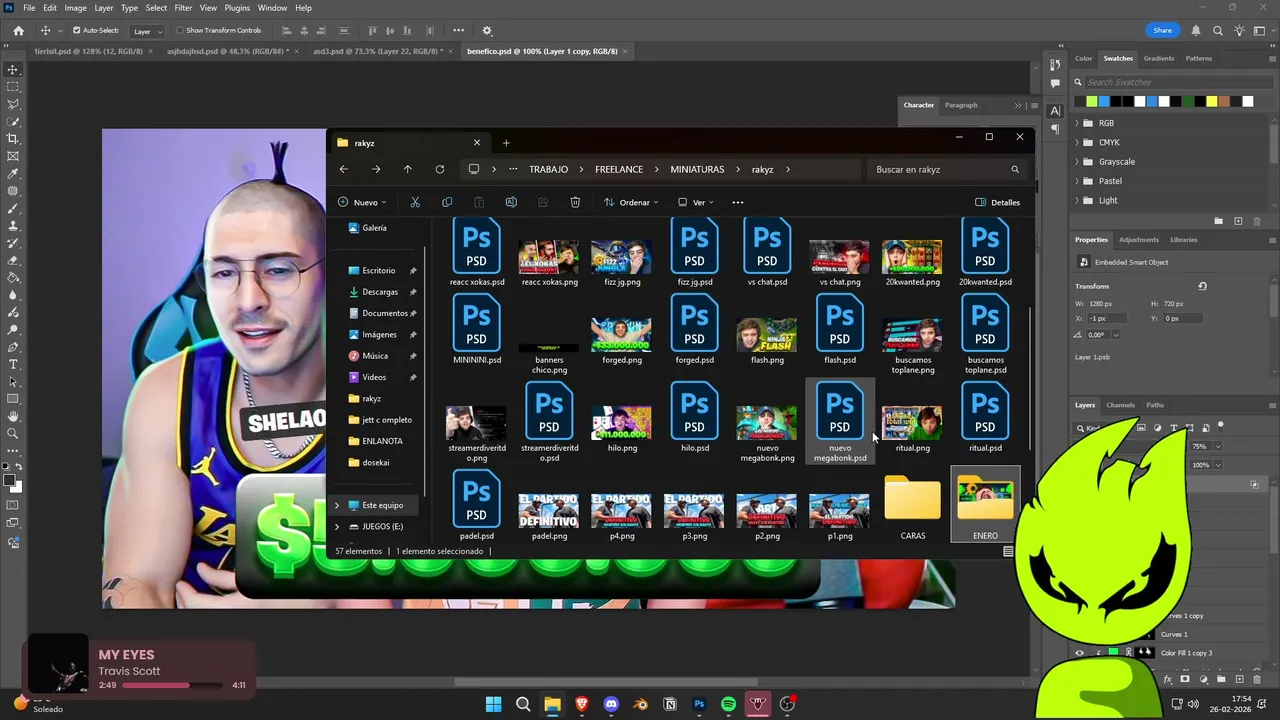Open the Character panel icon in side strip

click(1055, 111)
